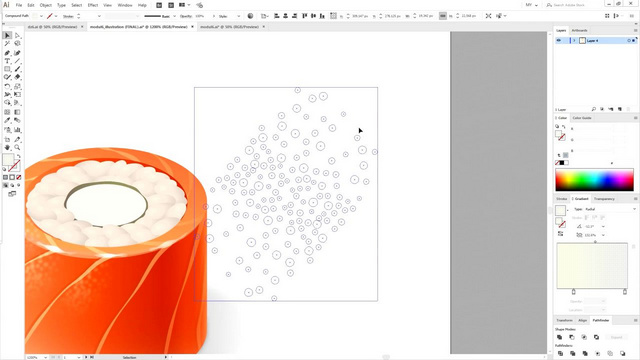The width and height of the screenshot is (640, 360).
Task: Switch to the Color Guide tab
Action: [x=582, y=118]
